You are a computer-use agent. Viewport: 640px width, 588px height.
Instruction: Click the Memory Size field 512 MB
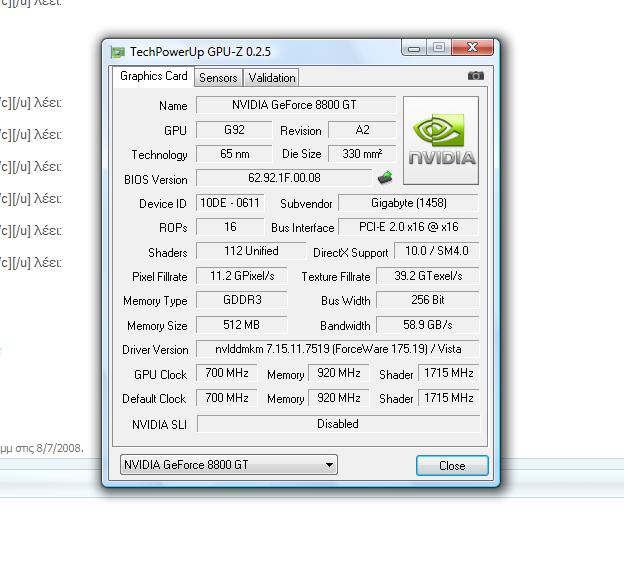click(242, 325)
